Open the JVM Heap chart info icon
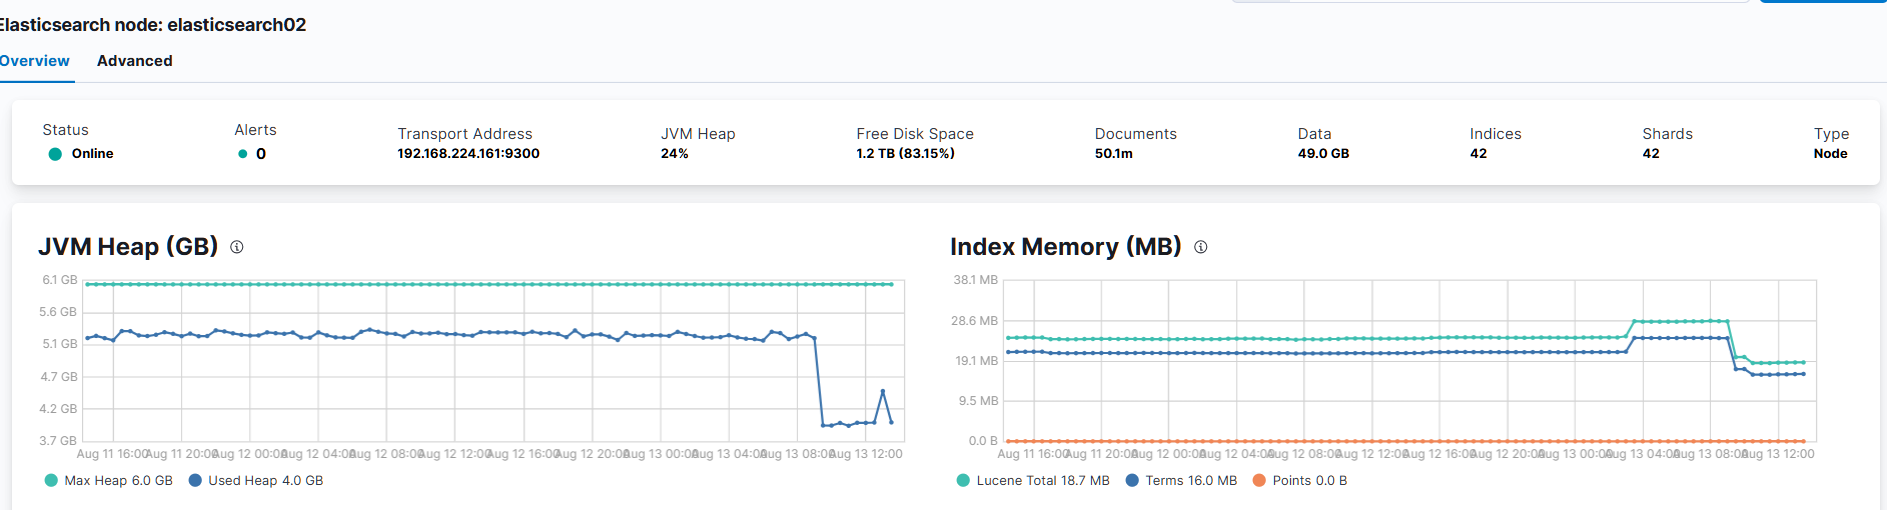Image resolution: width=1887 pixels, height=510 pixels. coord(237,247)
